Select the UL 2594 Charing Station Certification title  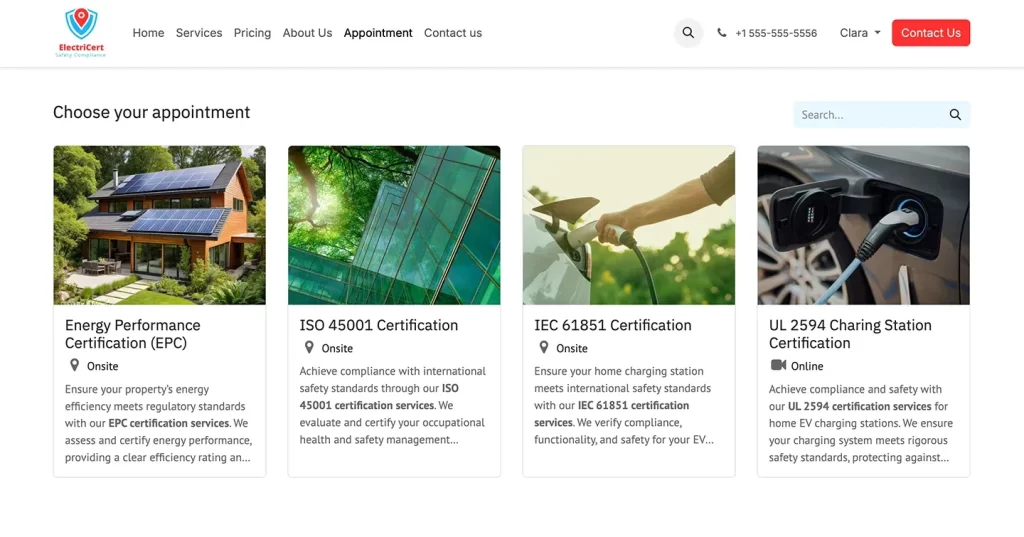point(850,334)
